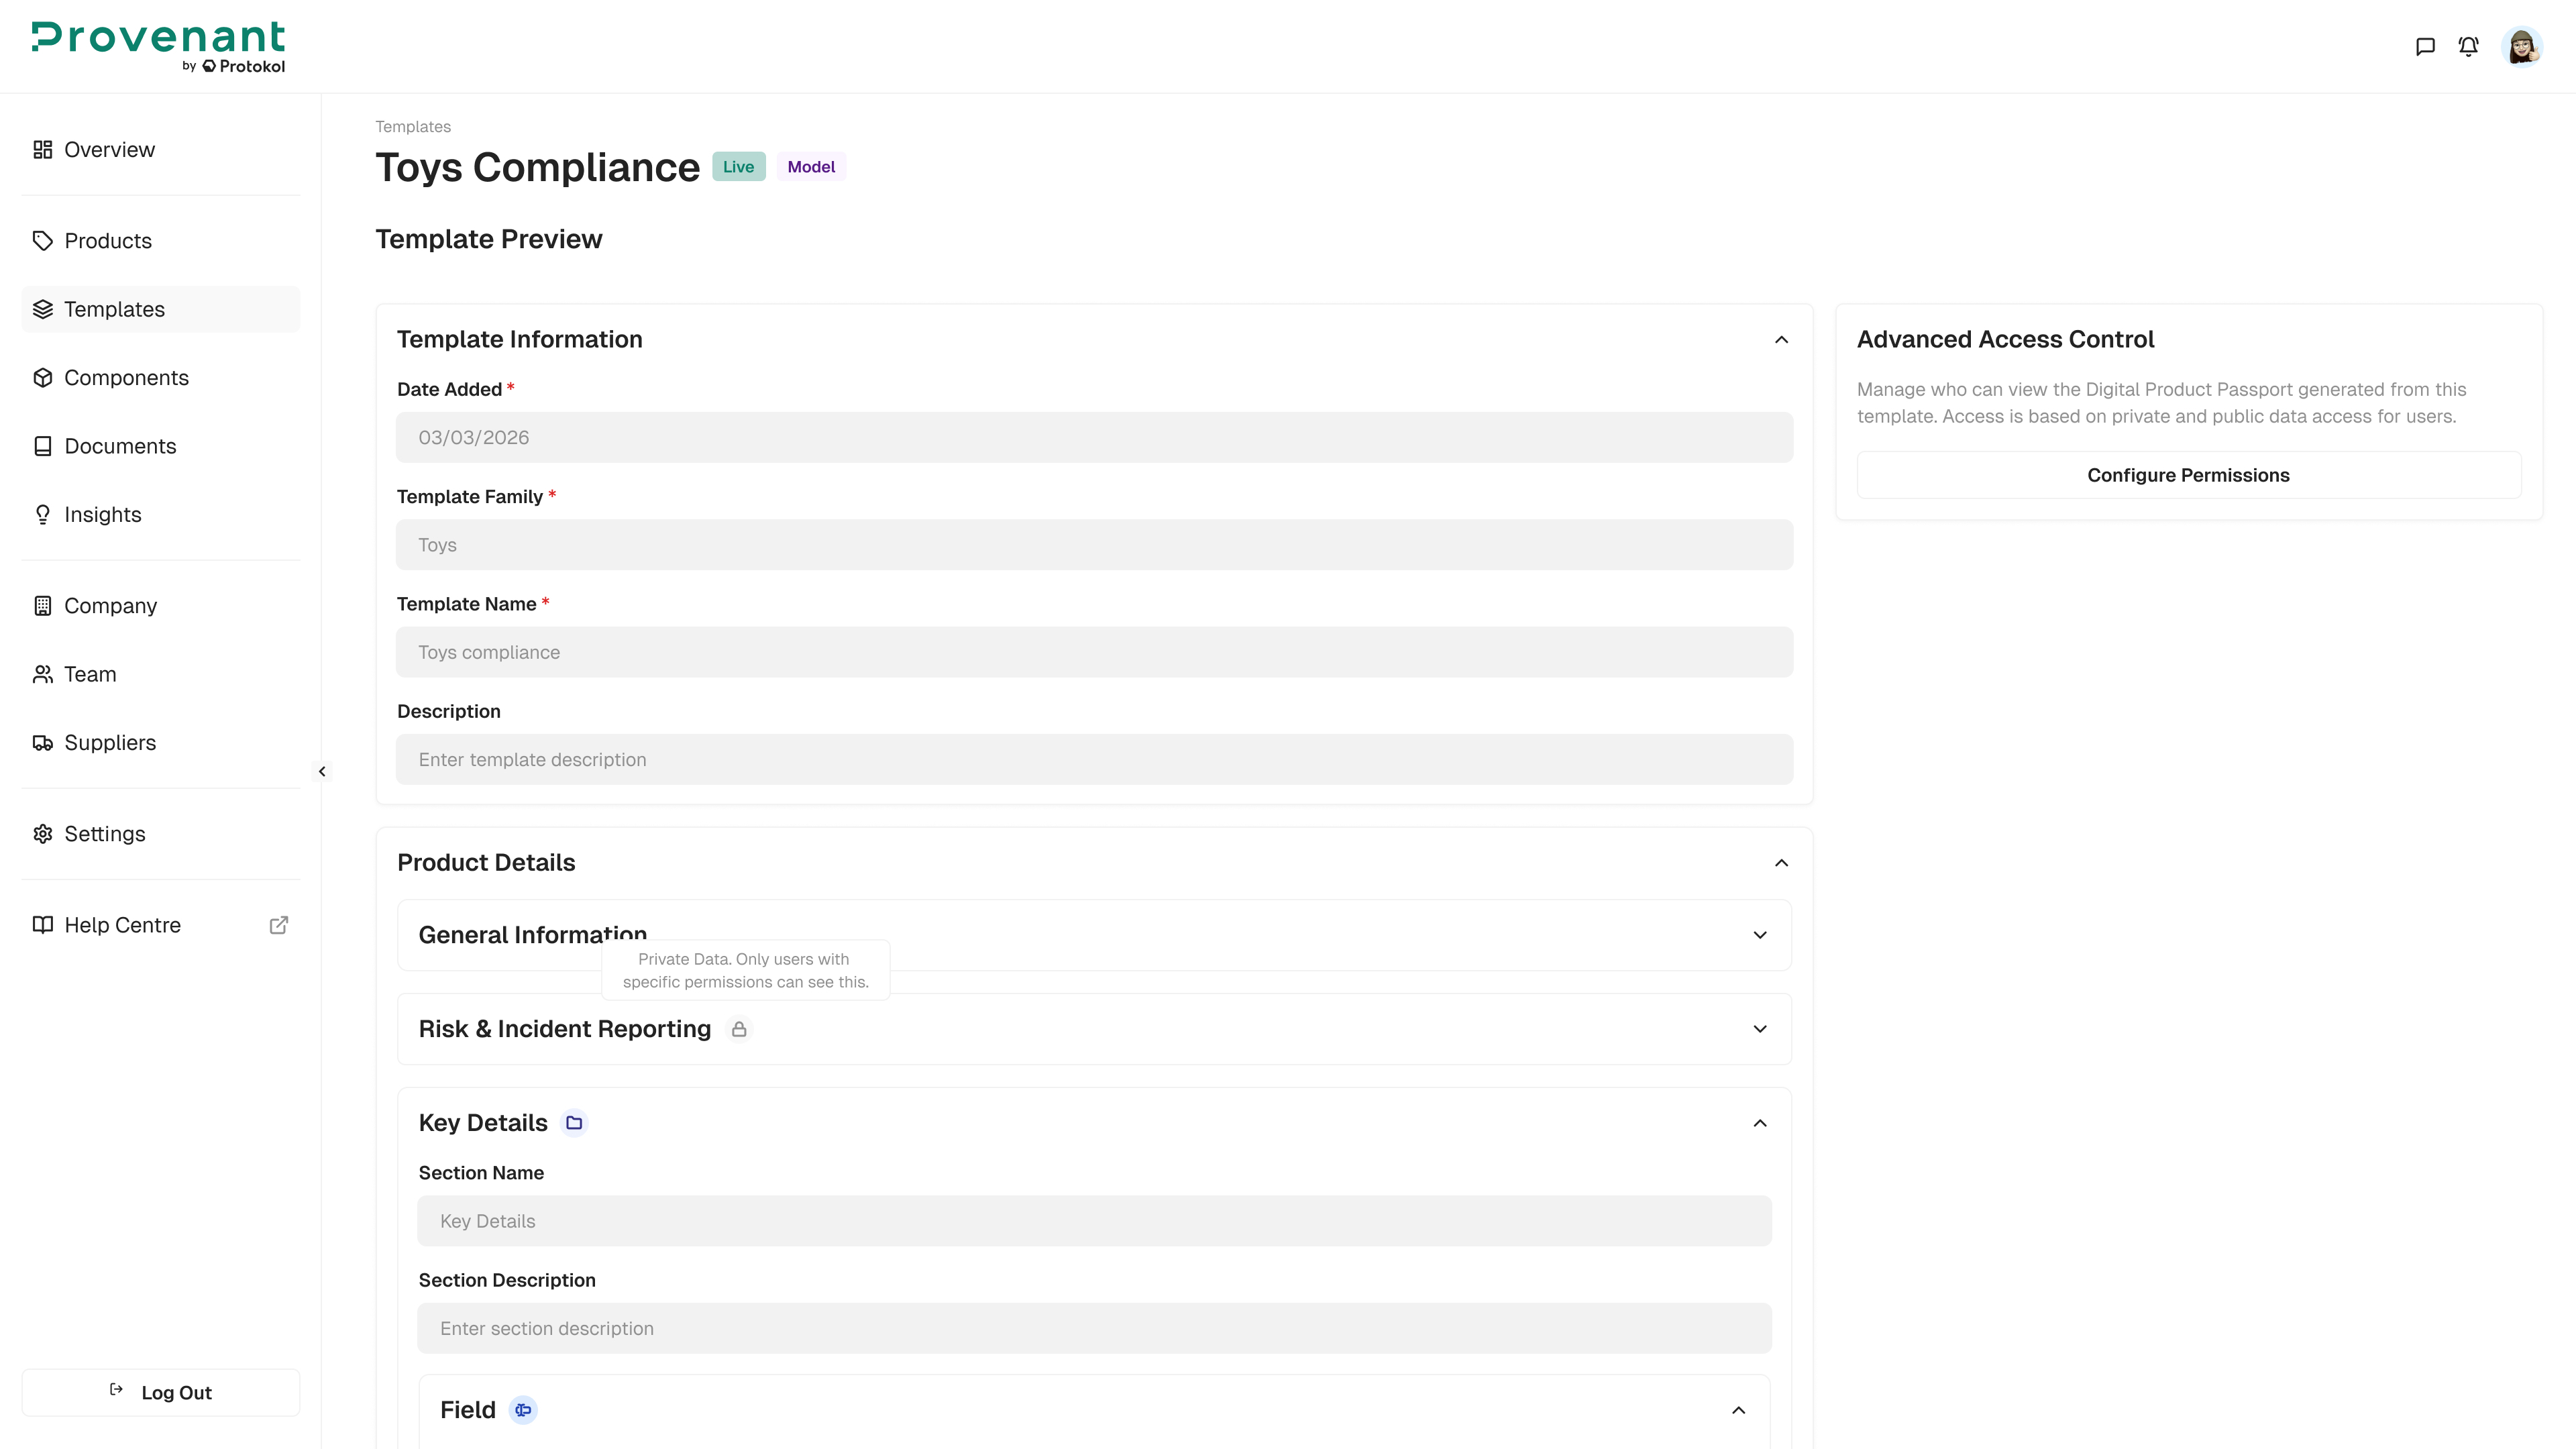Open Suppliers in the sidebar
This screenshot has width=2576, height=1449.
[x=160, y=742]
